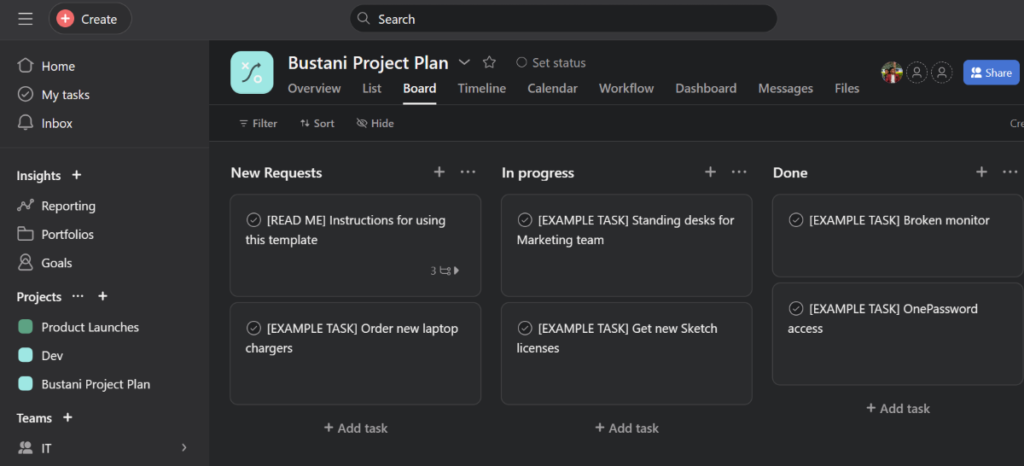Mark Broken monitor task complete

pyautogui.click(x=796, y=220)
